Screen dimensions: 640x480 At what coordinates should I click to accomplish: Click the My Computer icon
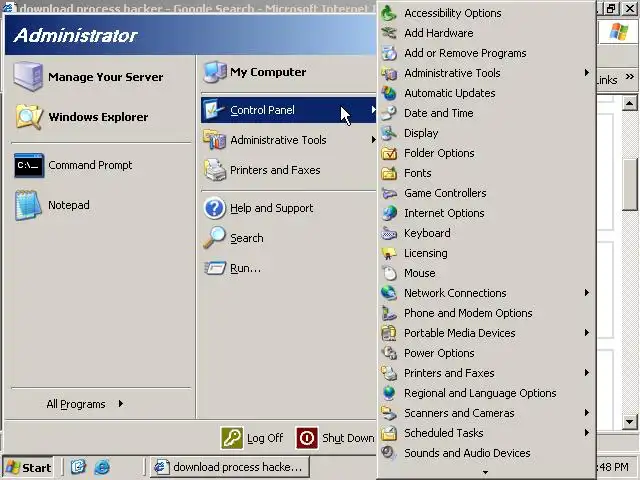215,72
